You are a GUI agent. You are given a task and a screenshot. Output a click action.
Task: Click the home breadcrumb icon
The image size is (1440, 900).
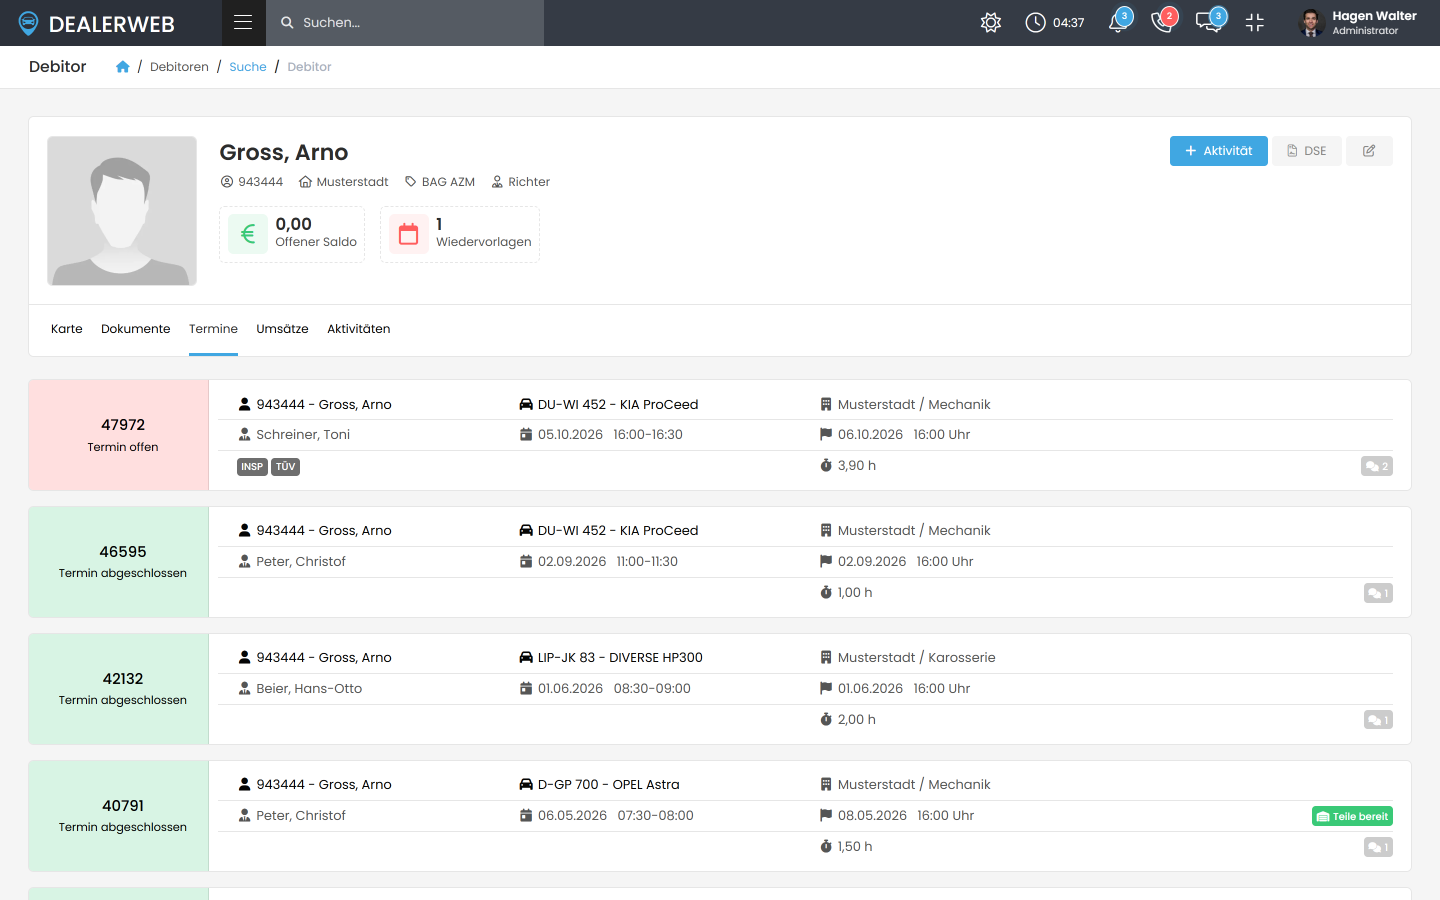click(122, 67)
